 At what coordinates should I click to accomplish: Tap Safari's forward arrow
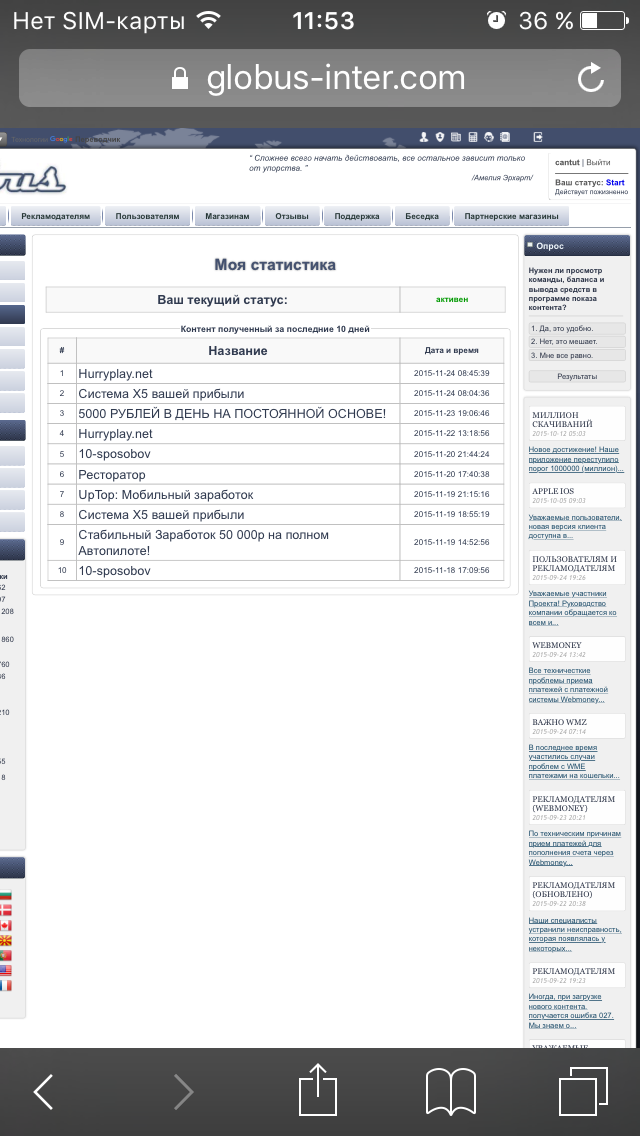[x=183, y=1091]
